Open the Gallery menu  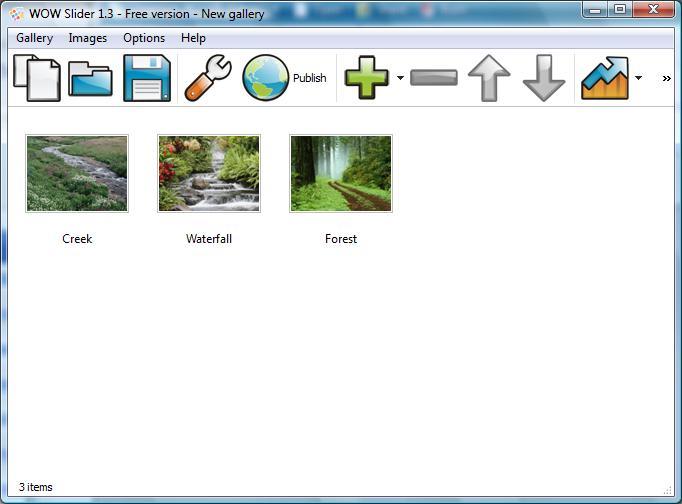click(x=34, y=38)
